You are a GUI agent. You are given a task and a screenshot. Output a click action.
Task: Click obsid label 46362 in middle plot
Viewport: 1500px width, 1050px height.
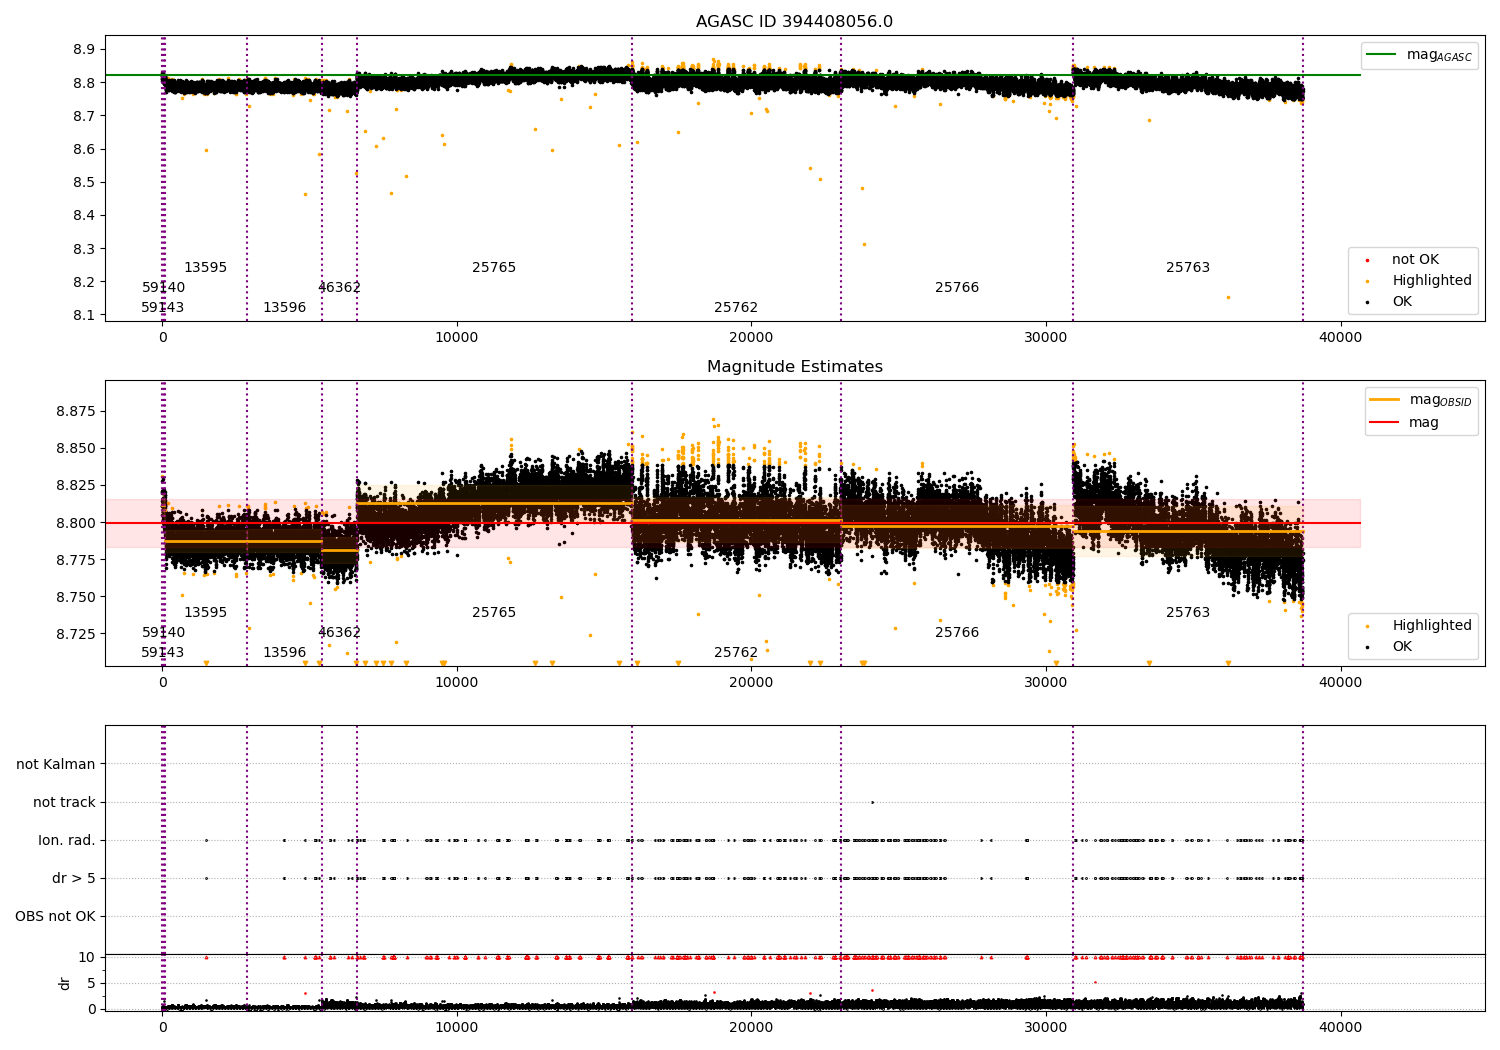coord(339,633)
